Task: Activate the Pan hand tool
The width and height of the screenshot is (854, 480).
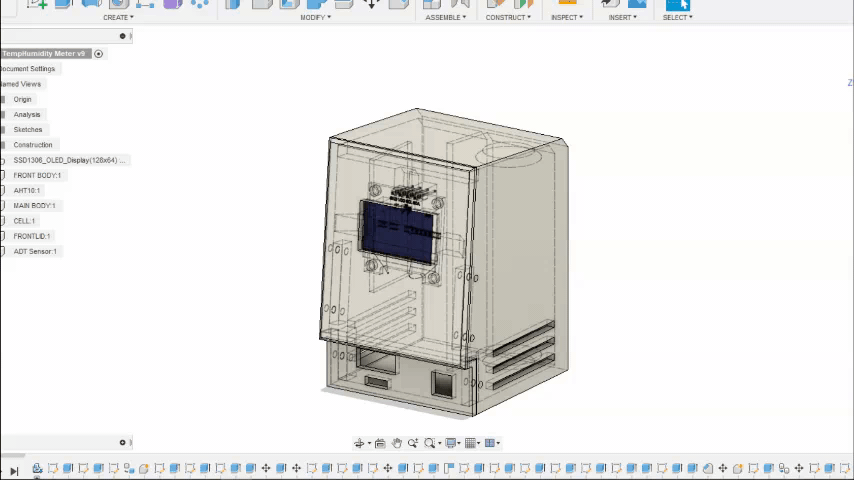Action: click(396, 443)
